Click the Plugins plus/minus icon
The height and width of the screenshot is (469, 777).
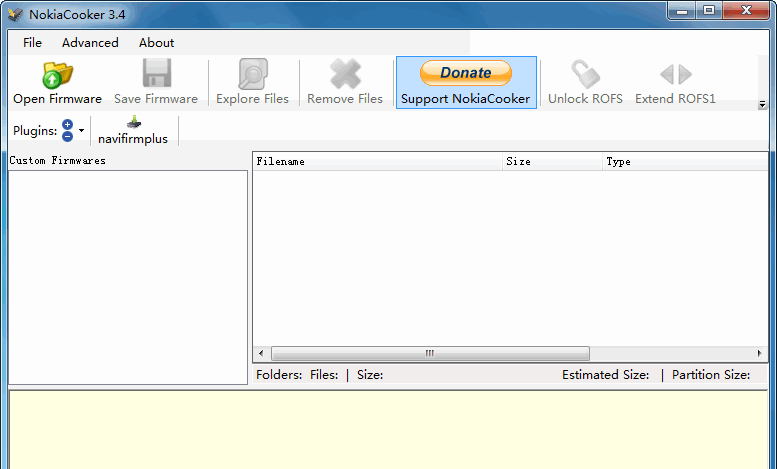tap(67, 130)
